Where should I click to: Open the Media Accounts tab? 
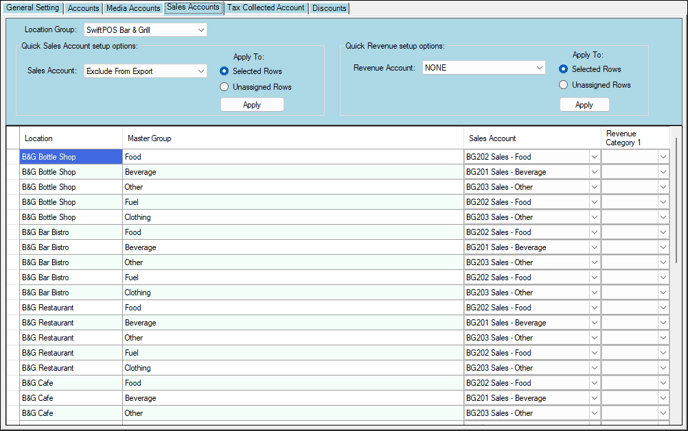[133, 8]
